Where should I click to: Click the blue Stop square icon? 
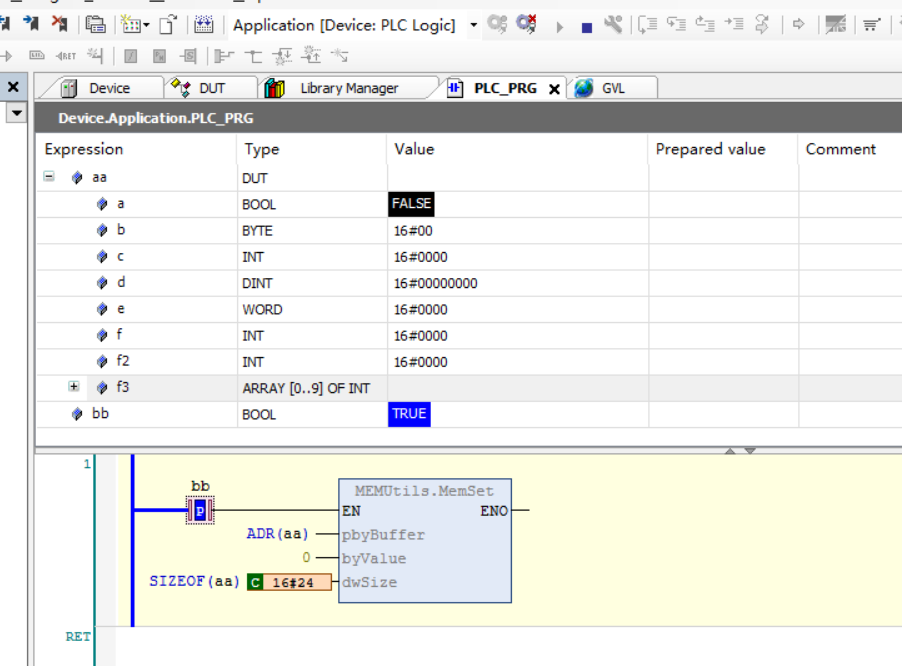click(587, 28)
